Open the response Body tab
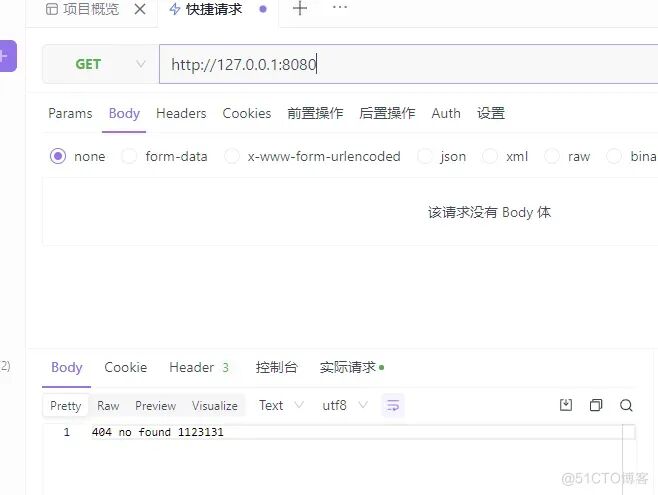The width and height of the screenshot is (658, 495). 67,367
